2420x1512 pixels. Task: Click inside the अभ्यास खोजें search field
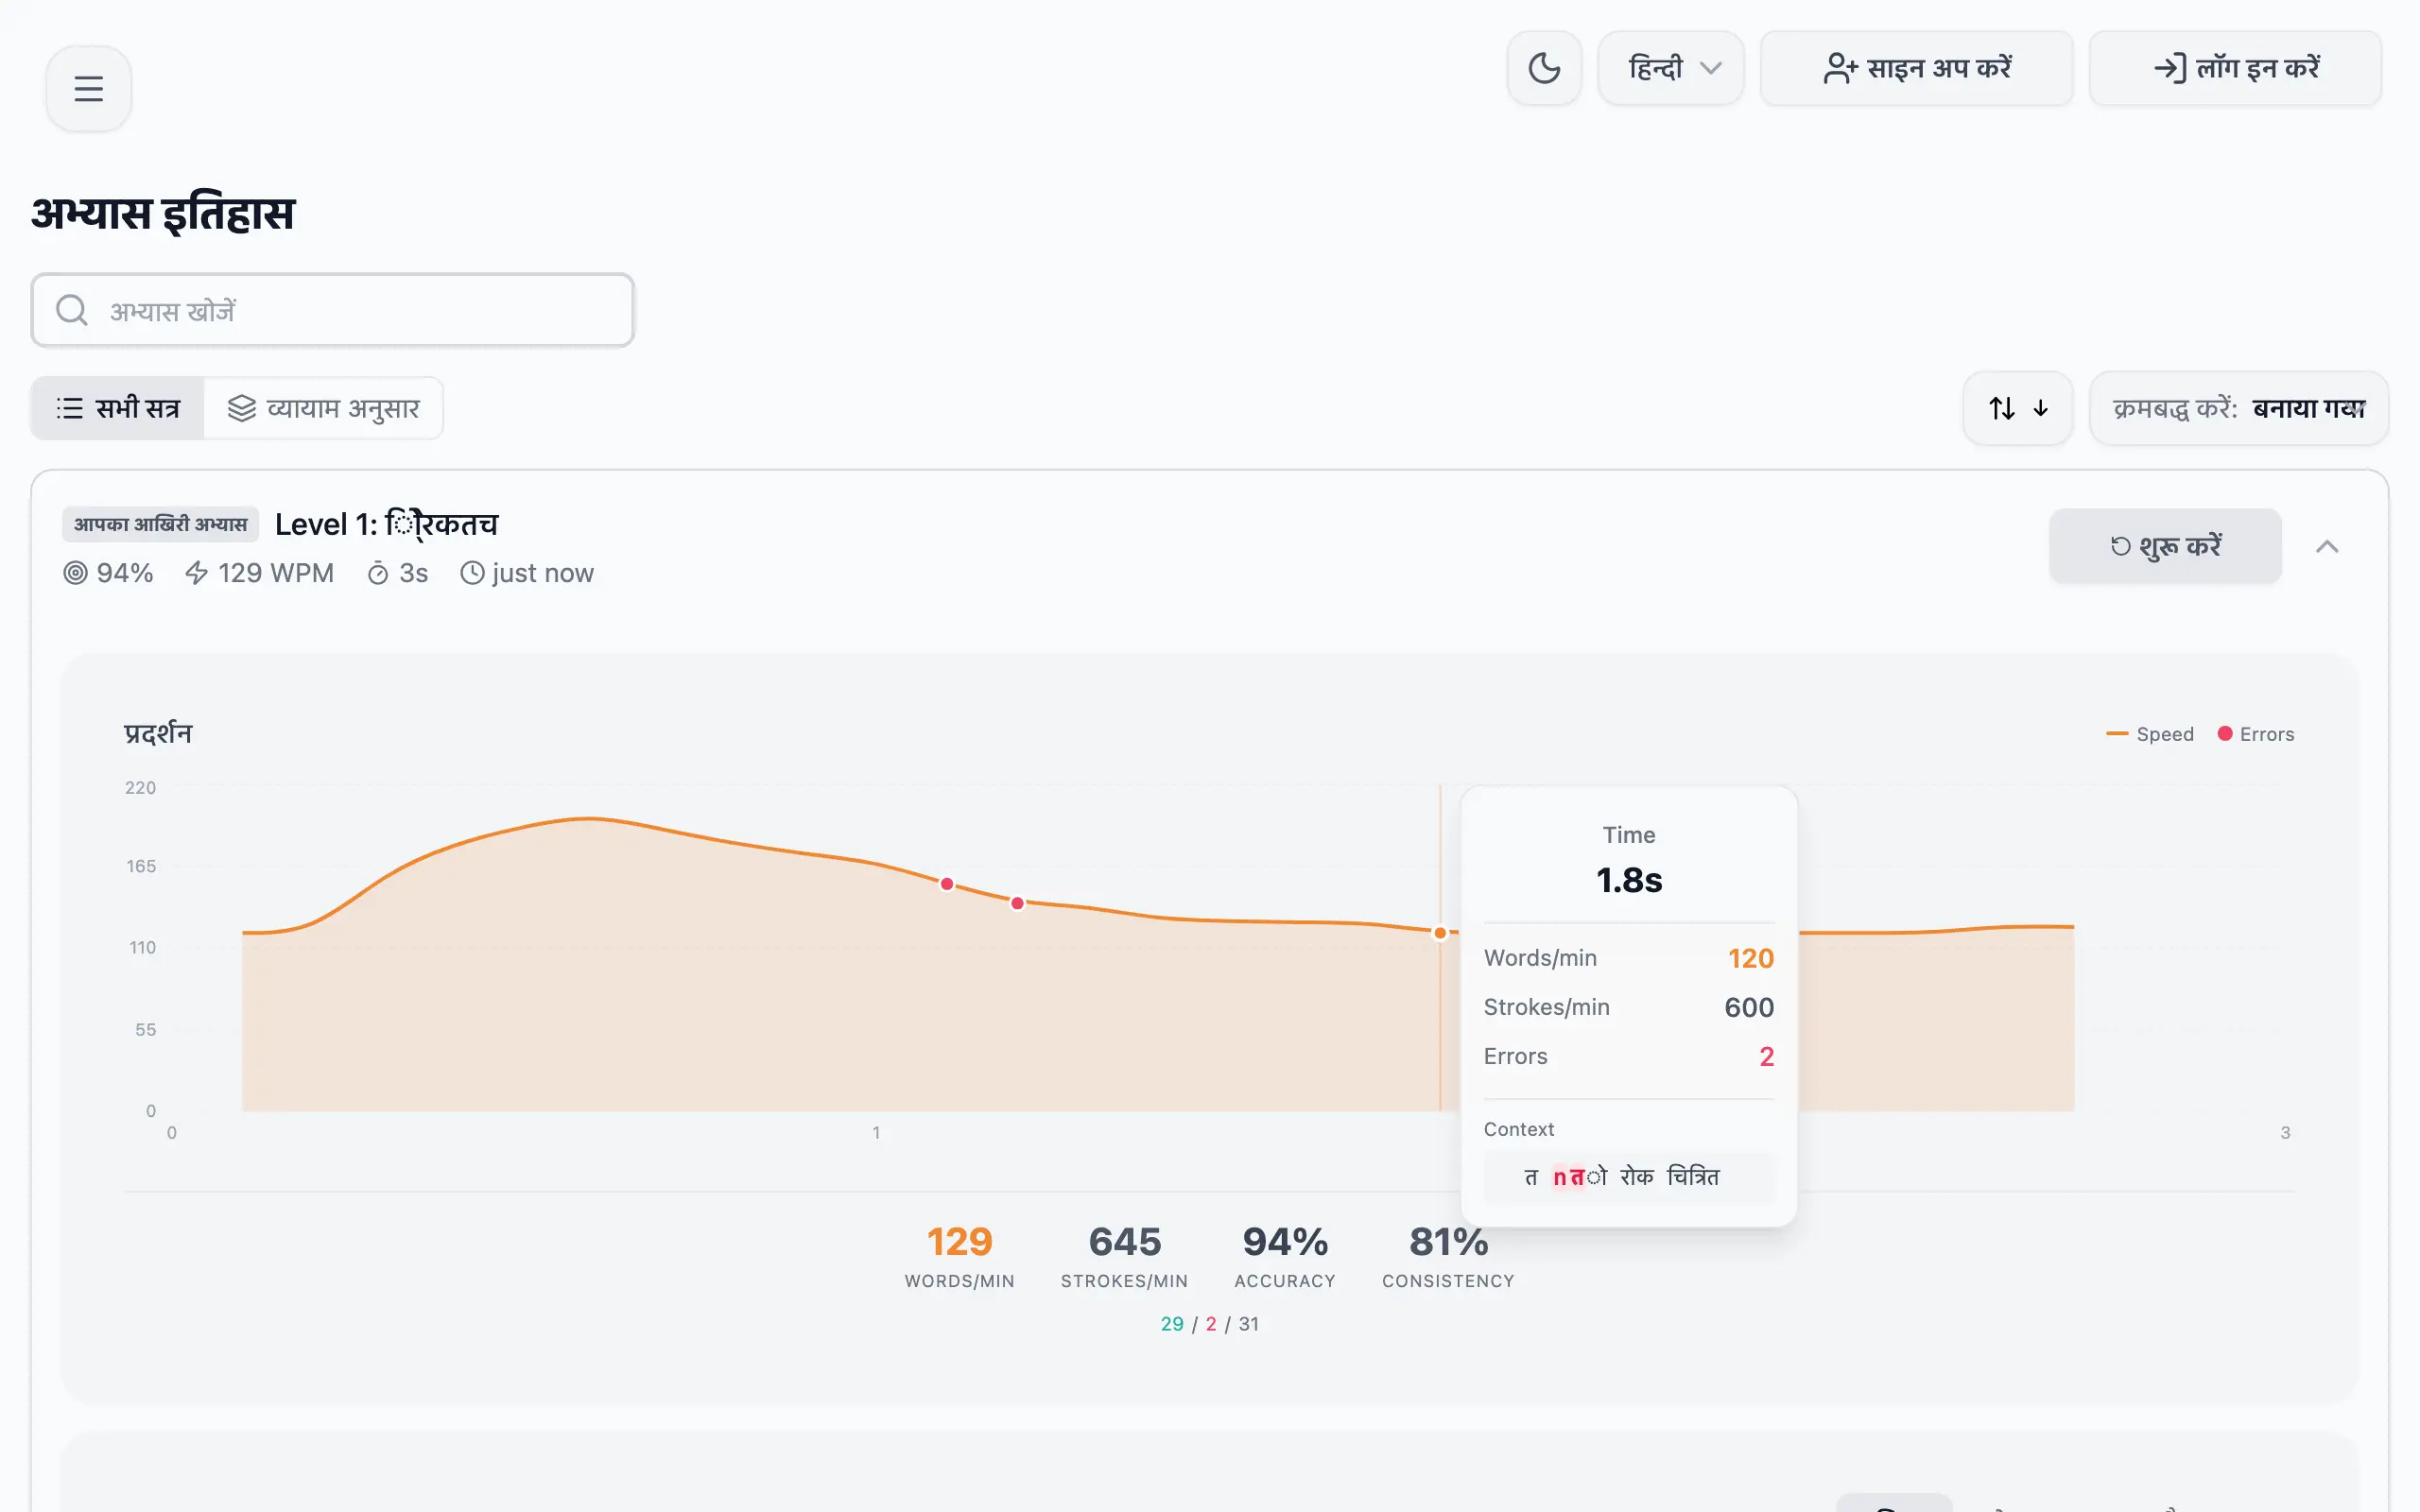coord(330,310)
